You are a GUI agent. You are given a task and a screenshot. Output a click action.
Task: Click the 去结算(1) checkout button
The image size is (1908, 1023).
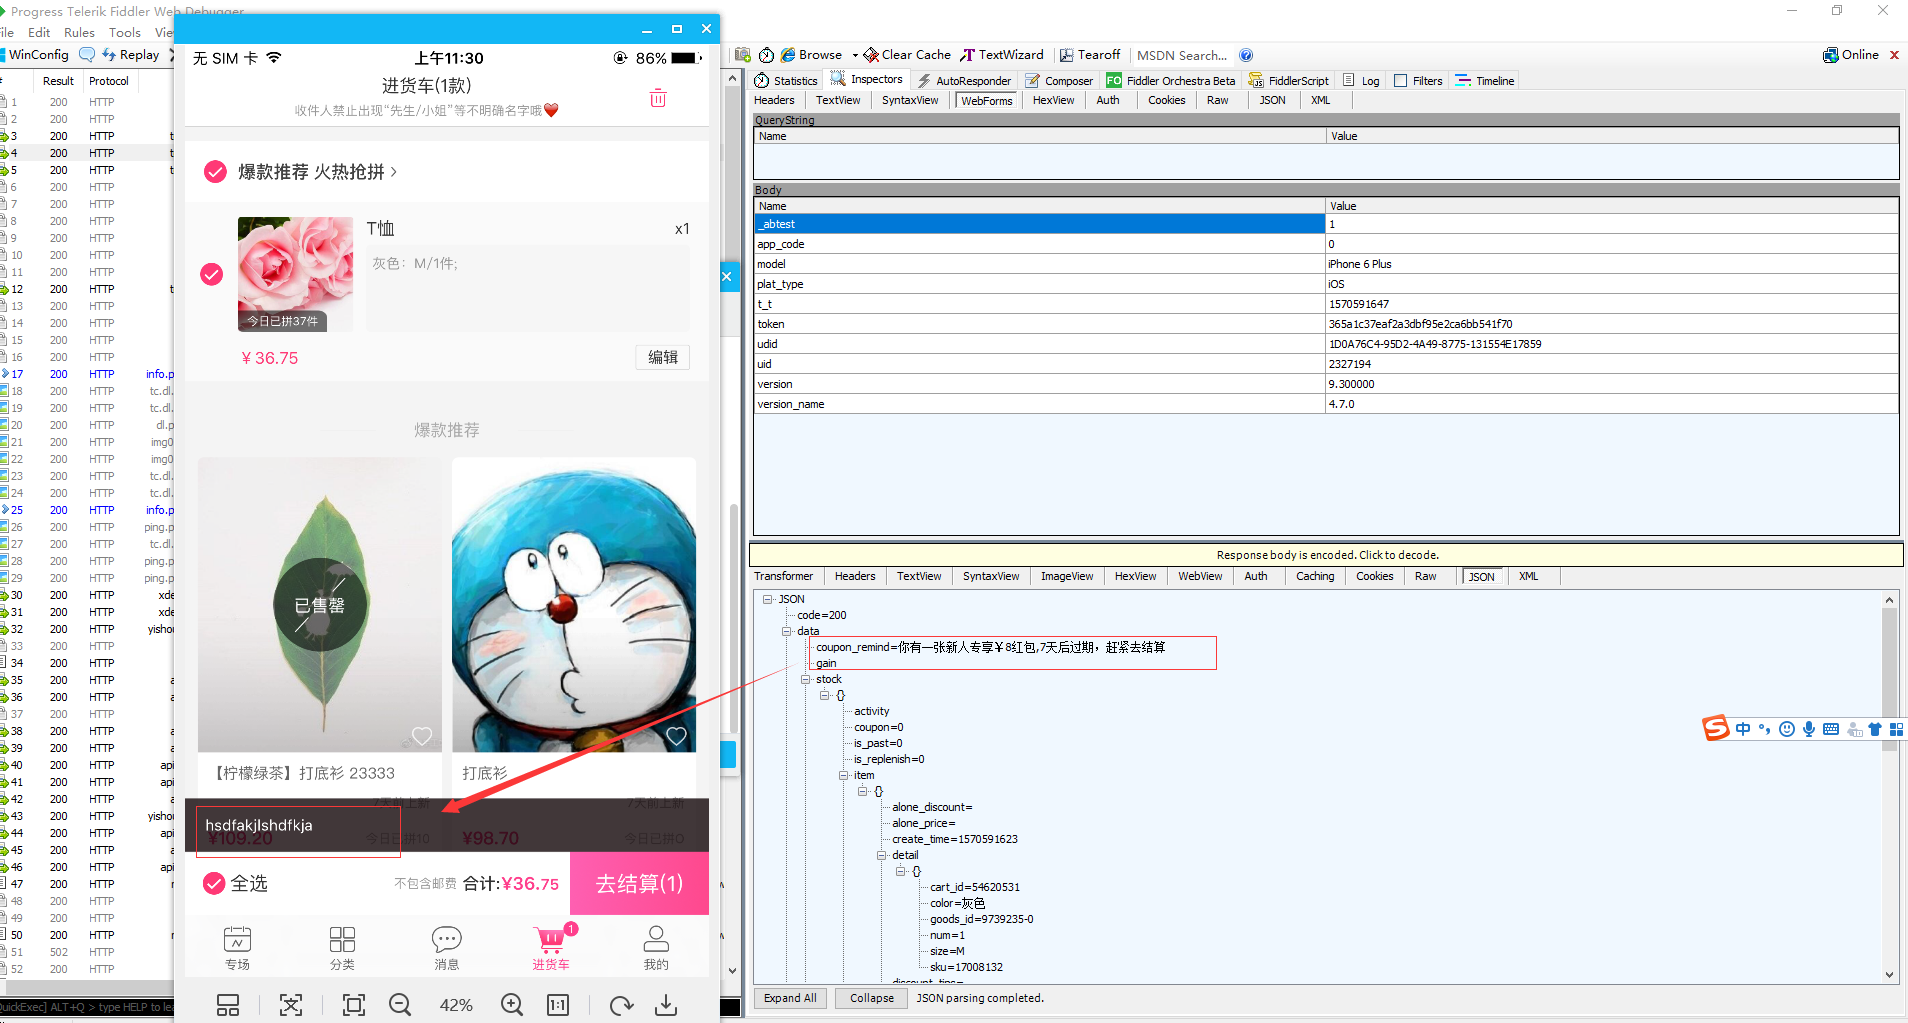639,883
